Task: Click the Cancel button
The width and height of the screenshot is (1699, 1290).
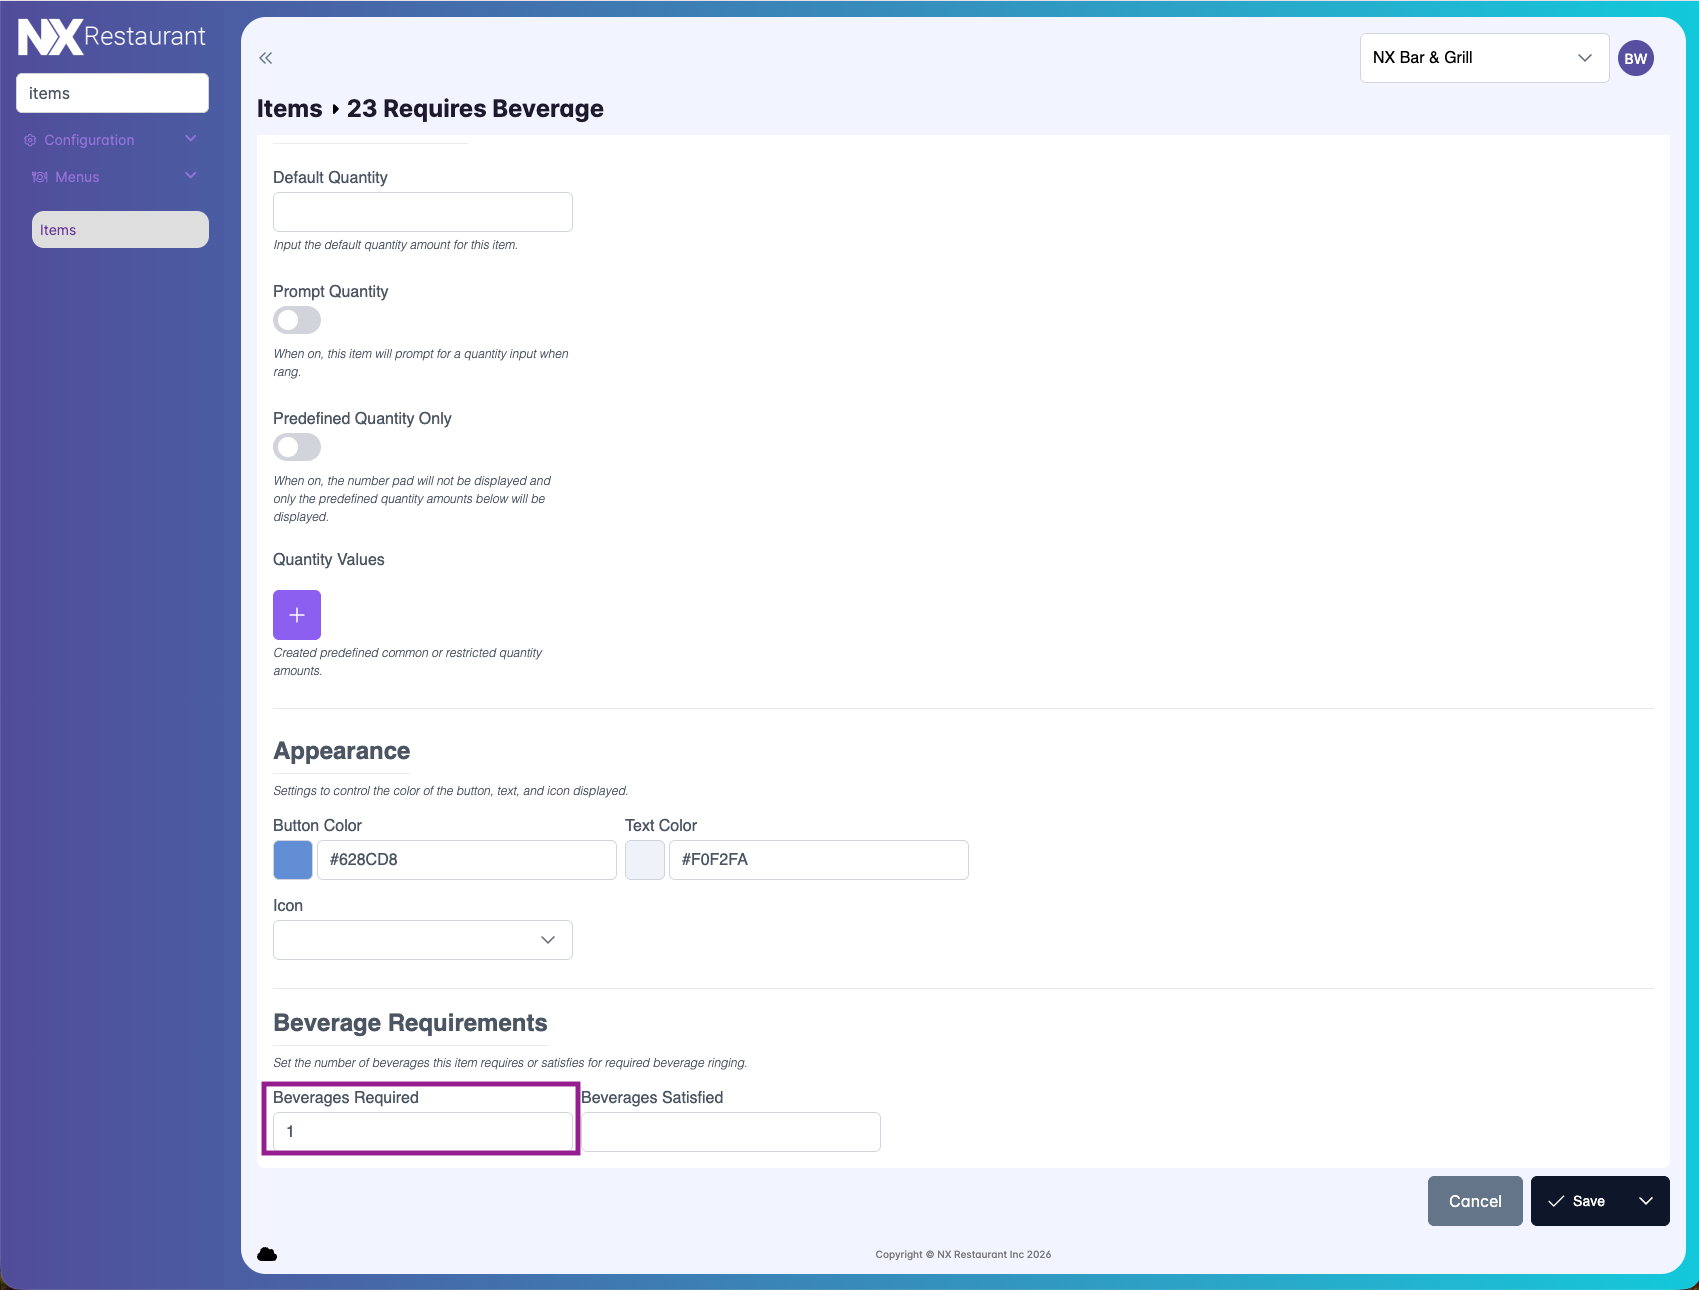Action: tap(1475, 1201)
